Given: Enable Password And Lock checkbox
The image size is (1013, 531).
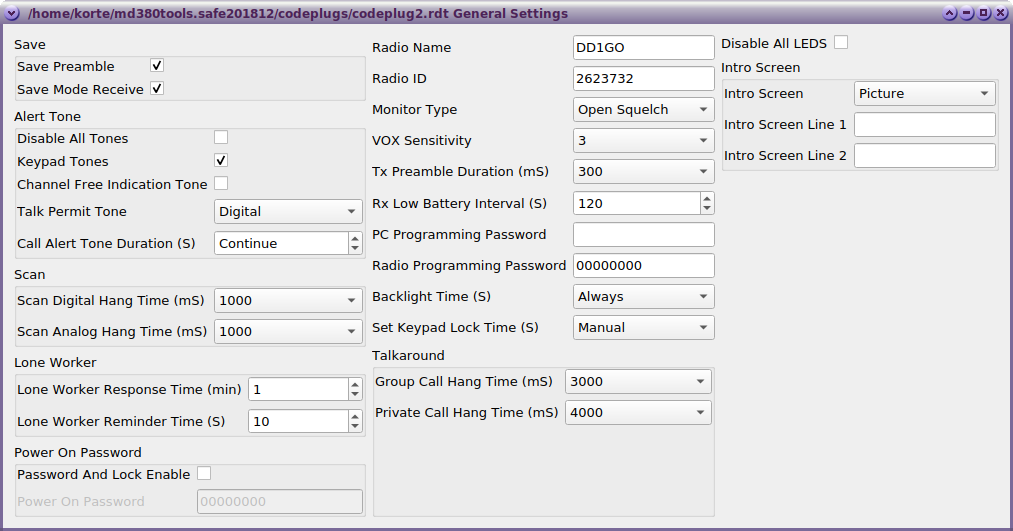Looking at the screenshot, I should [x=204, y=474].
